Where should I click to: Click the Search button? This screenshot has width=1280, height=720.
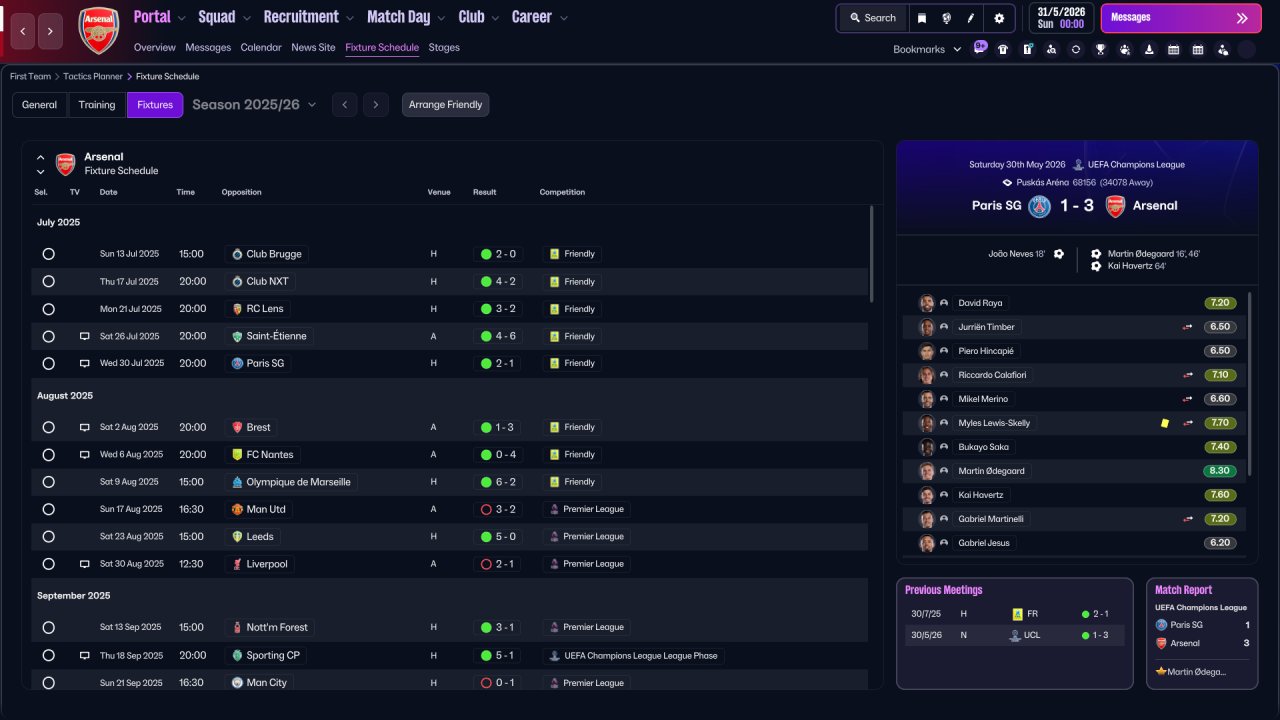pos(873,18)
